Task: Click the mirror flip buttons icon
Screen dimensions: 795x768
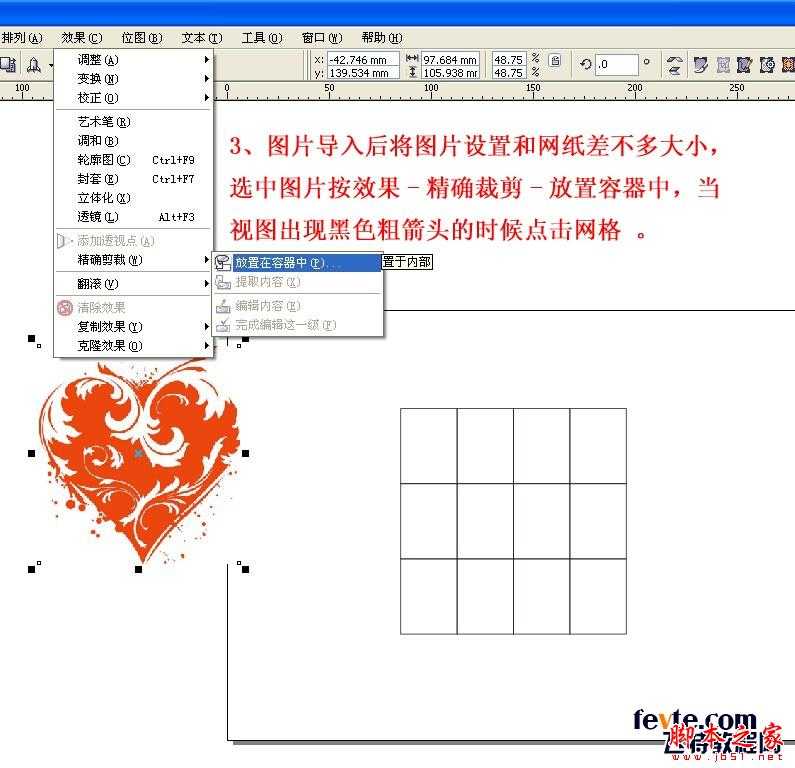Action: [674, 65]
